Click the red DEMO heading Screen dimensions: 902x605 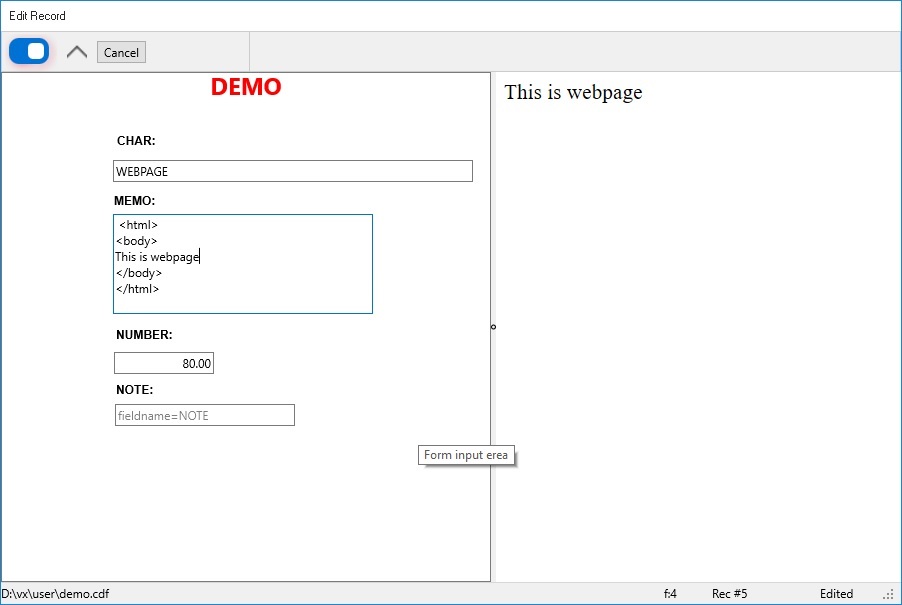pyautogui.click(x=246, y=88)
